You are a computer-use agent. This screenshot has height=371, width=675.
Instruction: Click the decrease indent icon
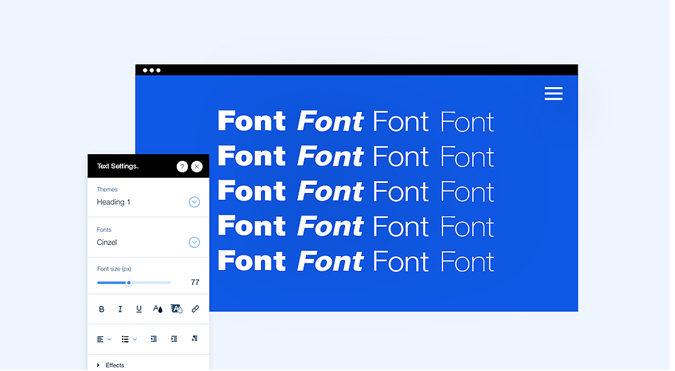[x=154, y=339]
